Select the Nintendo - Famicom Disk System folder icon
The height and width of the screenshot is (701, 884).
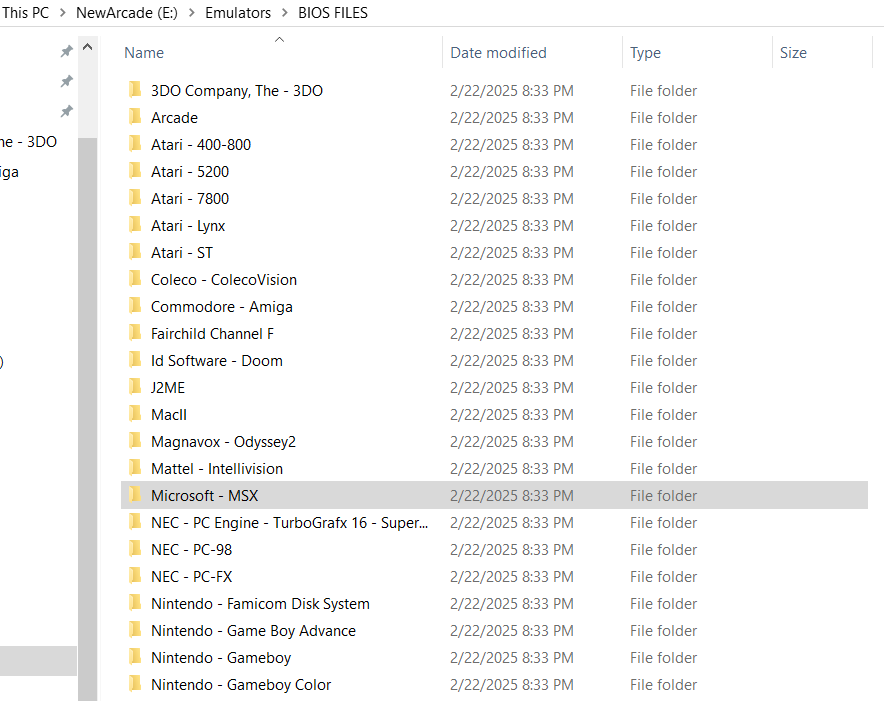click(x=135, y=604)
